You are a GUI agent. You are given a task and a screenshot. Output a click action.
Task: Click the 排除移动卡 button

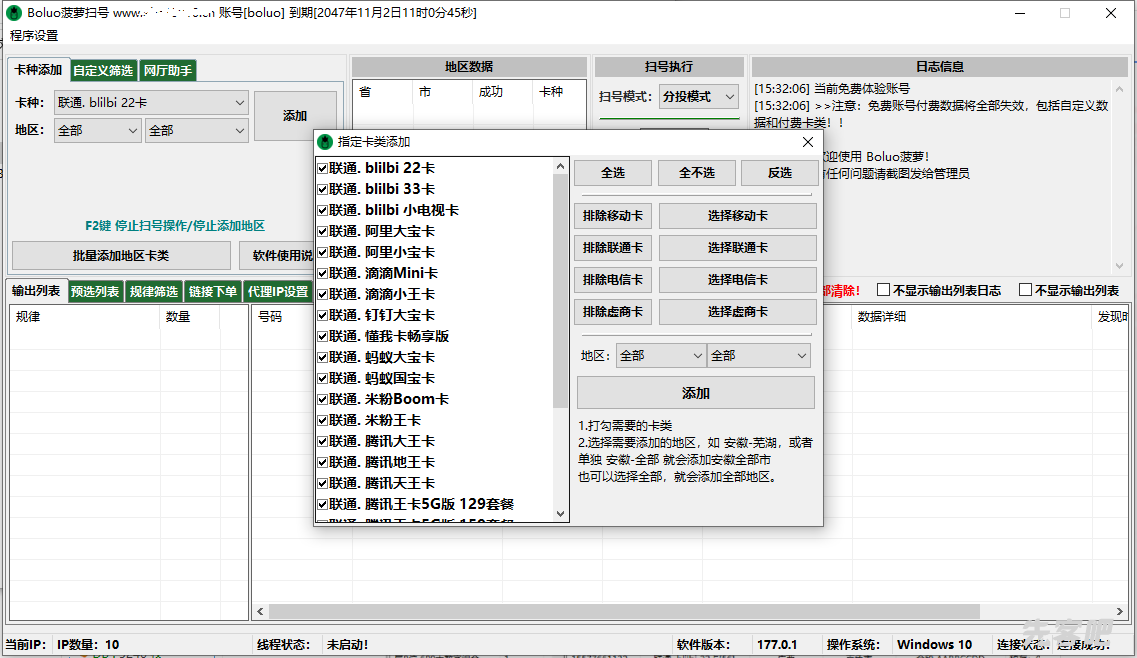pyautogui.click(x=613, y=216)
